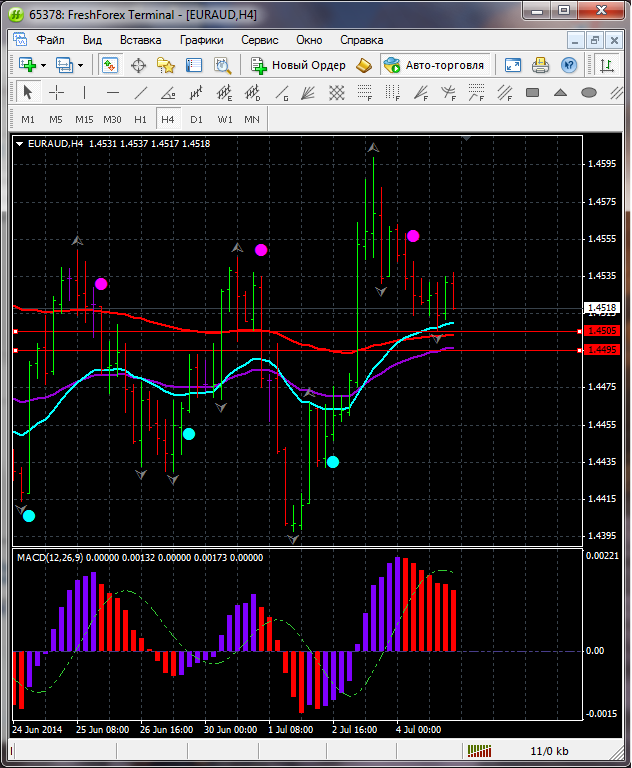632x768 pixels.
Task: Open the Navigator panel star icon
Action: tap(166, 65)
